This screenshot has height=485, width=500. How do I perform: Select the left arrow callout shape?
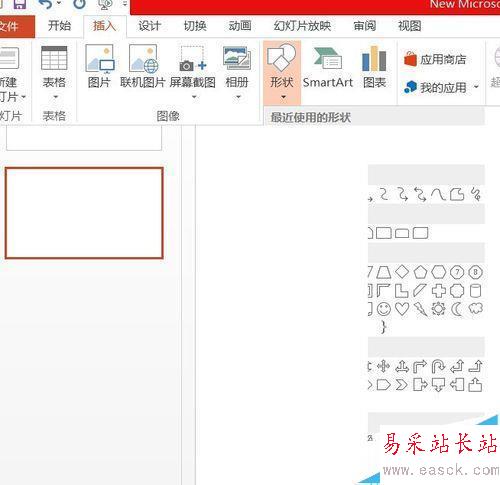coord(457,385)
